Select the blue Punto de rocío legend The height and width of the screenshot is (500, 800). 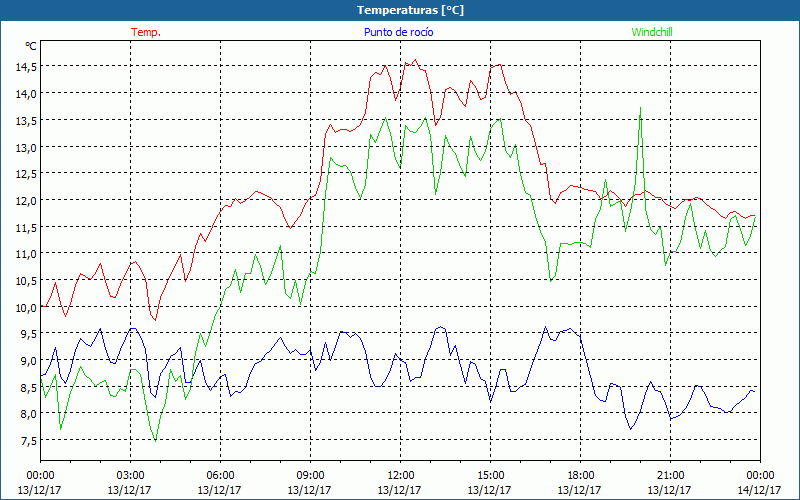(x=398, y=32)
